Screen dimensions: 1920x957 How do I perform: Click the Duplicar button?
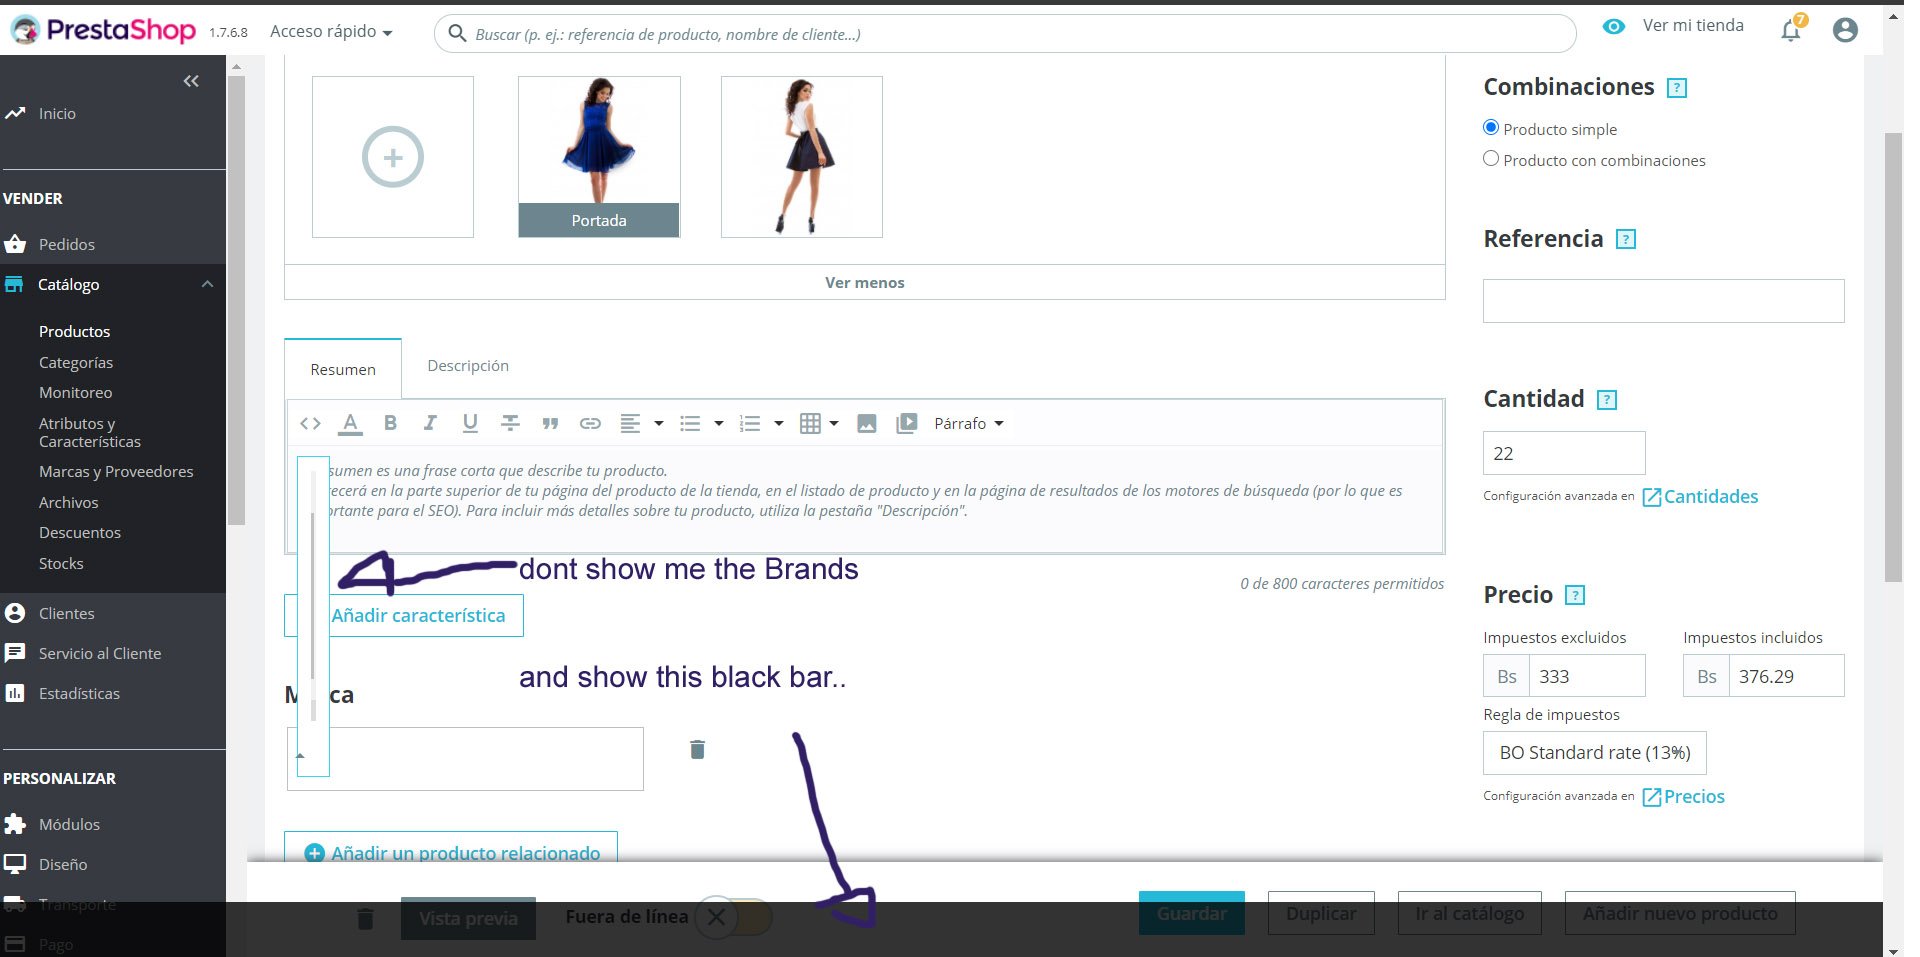click(x=1321, y=913)
